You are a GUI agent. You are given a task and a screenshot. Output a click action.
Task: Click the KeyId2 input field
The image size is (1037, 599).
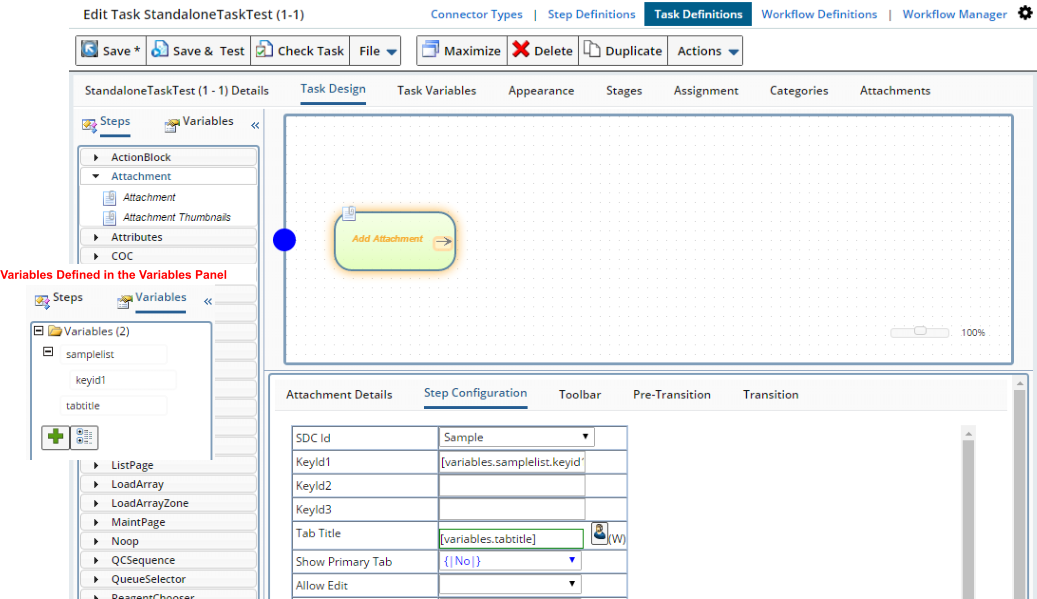(512, 485)
